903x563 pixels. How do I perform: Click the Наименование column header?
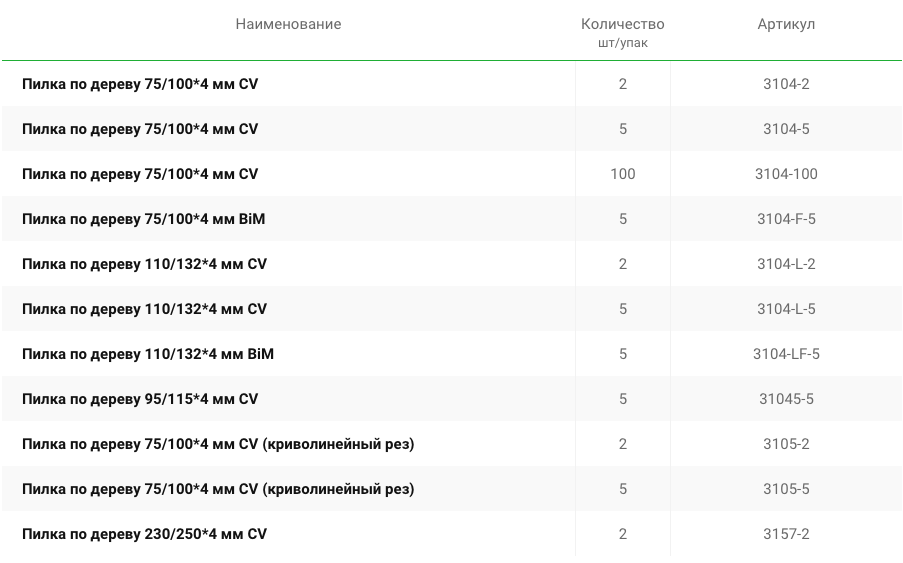(288, 24)
